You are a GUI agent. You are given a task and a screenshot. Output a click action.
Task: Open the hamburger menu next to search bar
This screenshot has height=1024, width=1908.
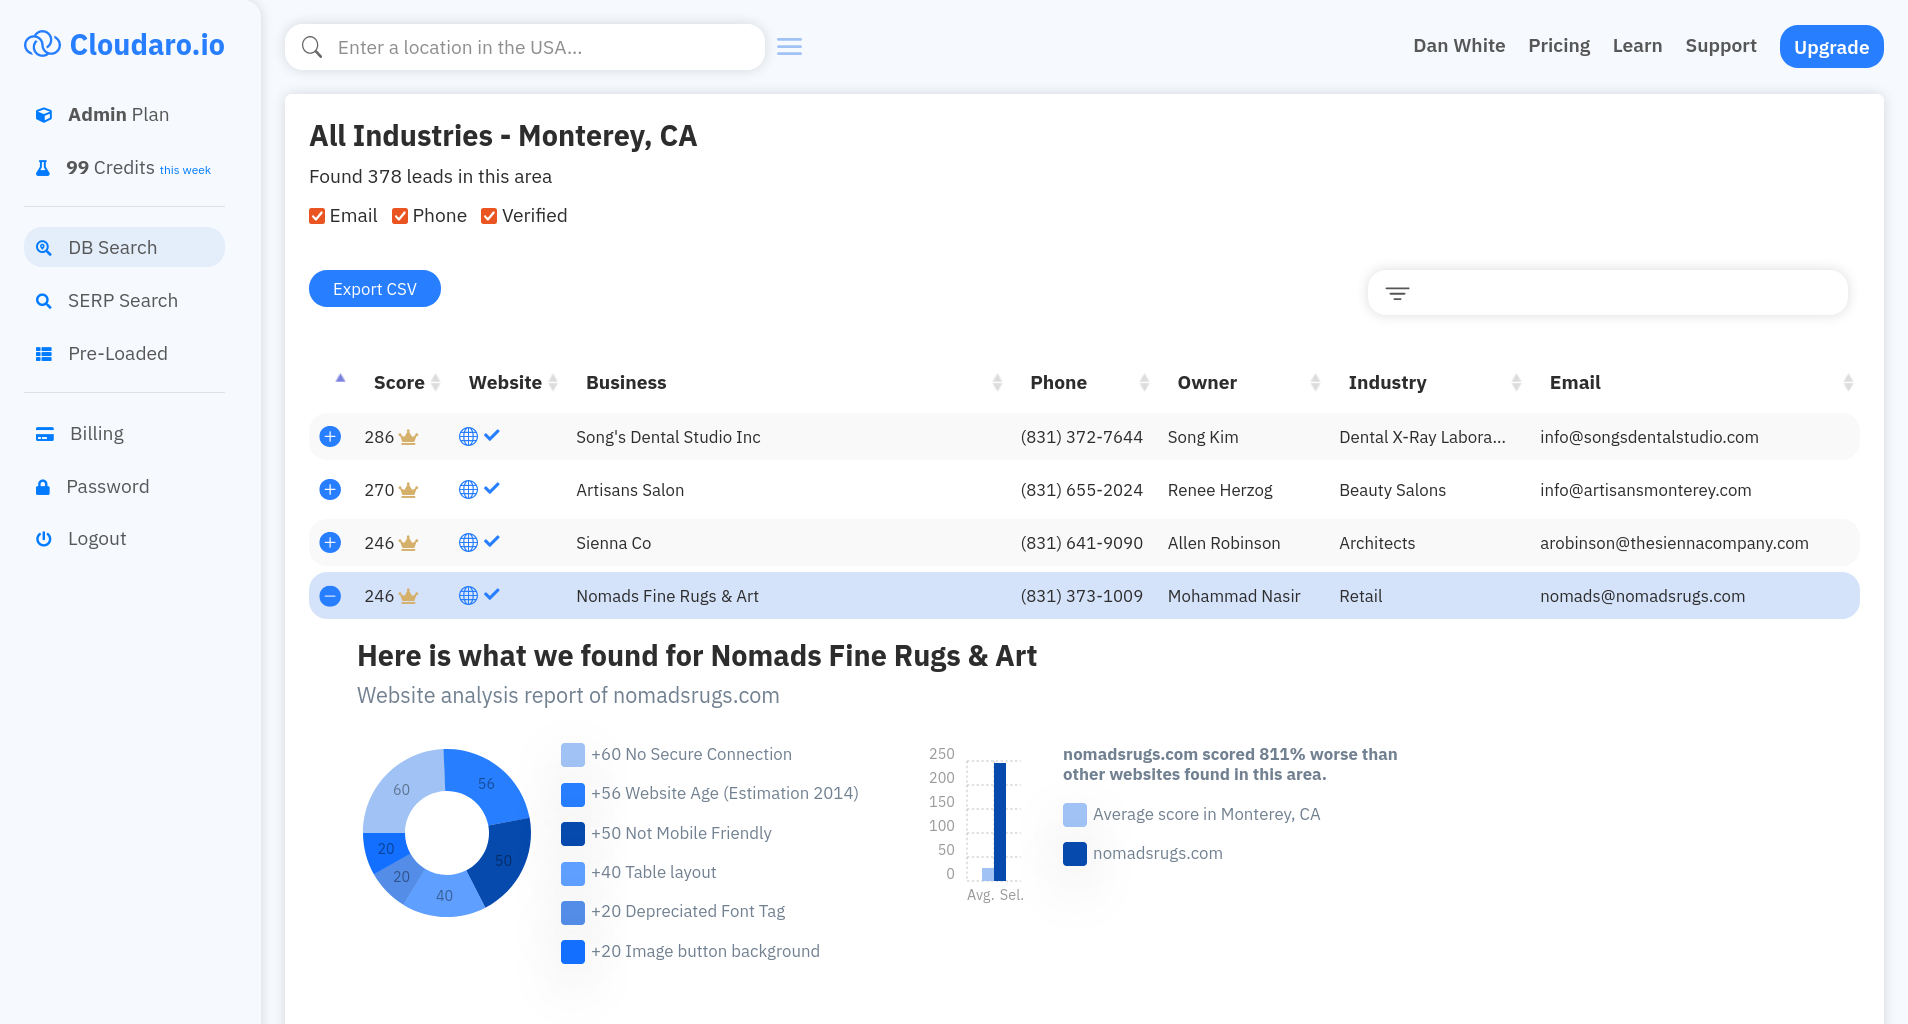pos(790,47)
